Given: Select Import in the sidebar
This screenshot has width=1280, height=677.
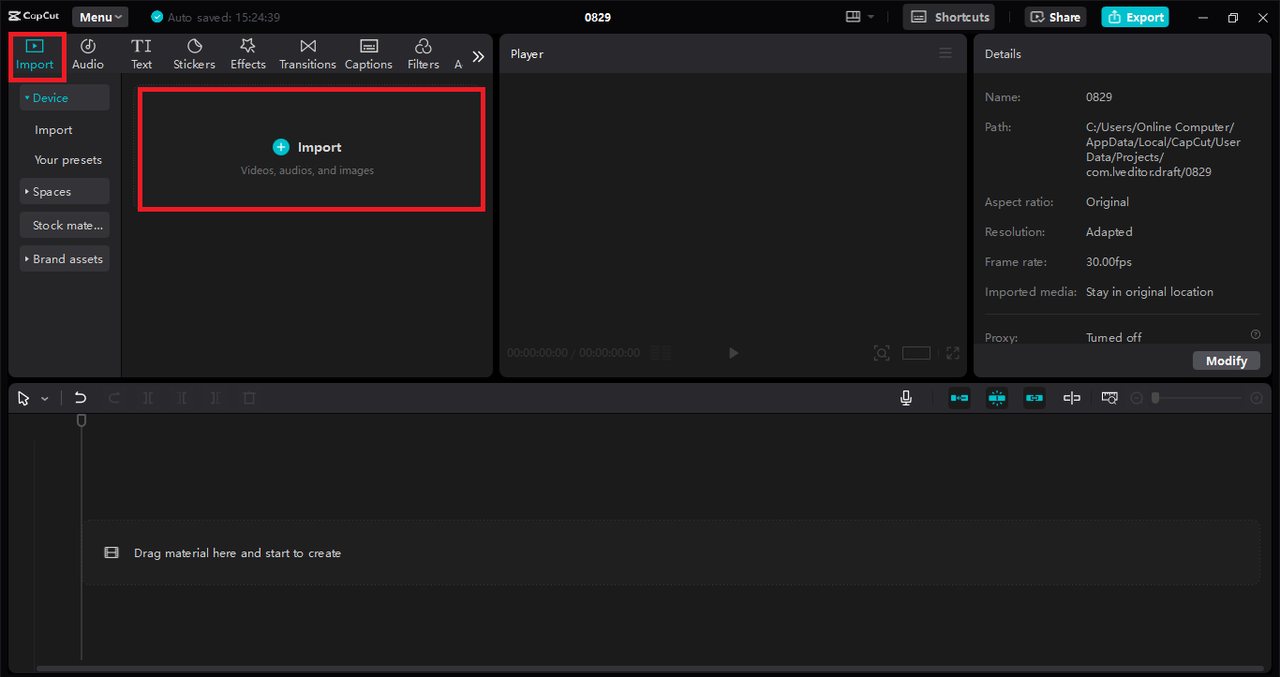Looking at the screenshot, I should click(54, 130).
